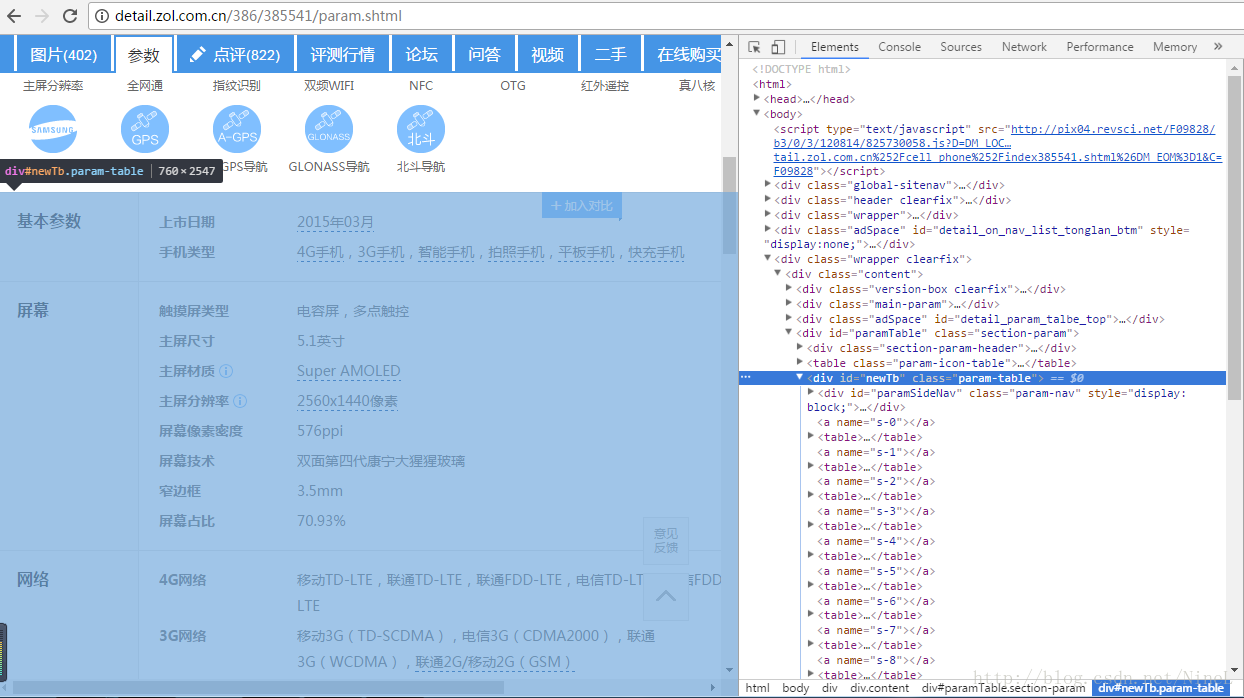
Task: Expand the section-param-header div
Action: 800,348
